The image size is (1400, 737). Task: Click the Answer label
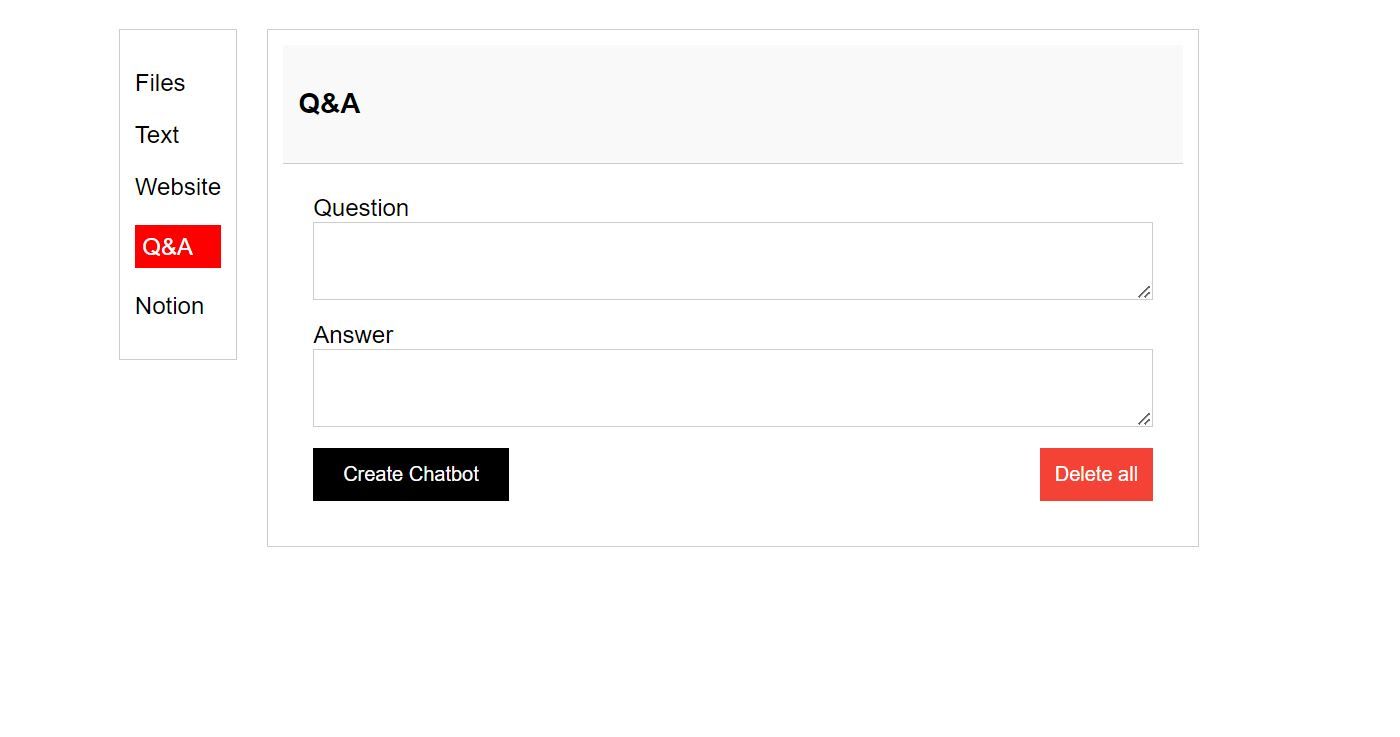(353, 335)
